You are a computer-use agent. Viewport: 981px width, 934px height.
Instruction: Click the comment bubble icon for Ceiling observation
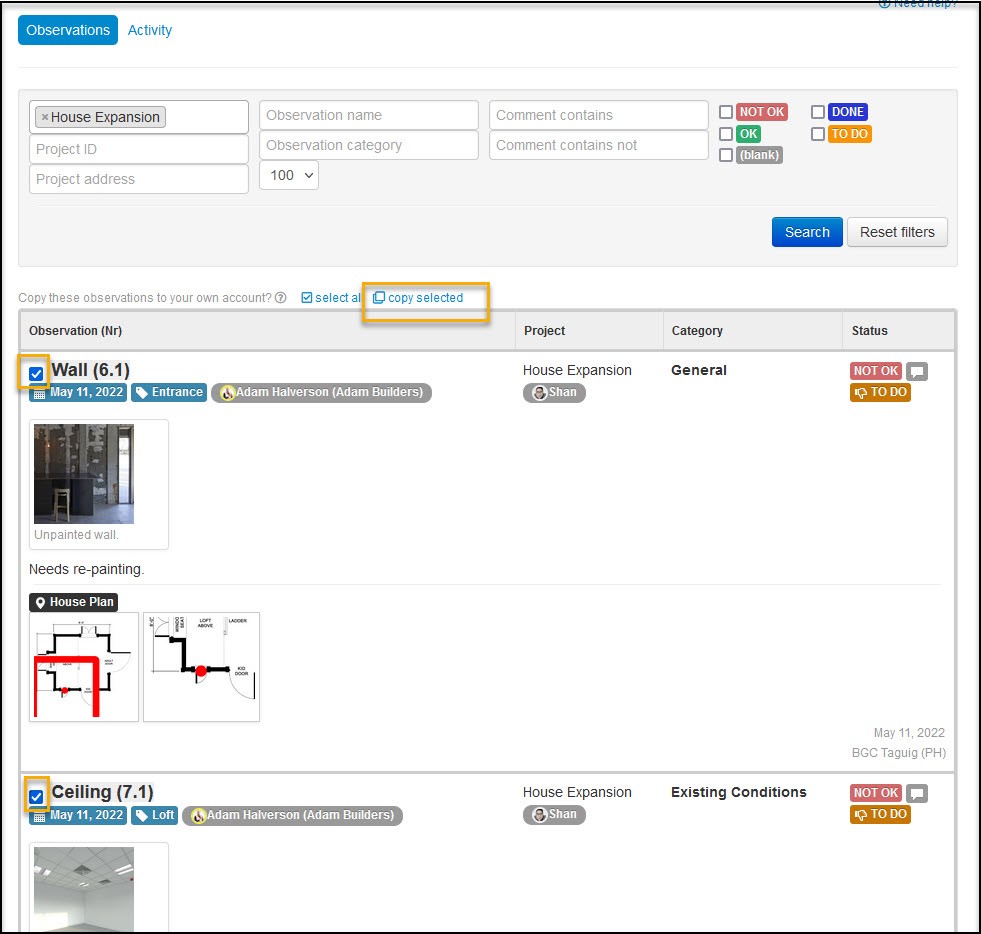click(x=917, y=794)
